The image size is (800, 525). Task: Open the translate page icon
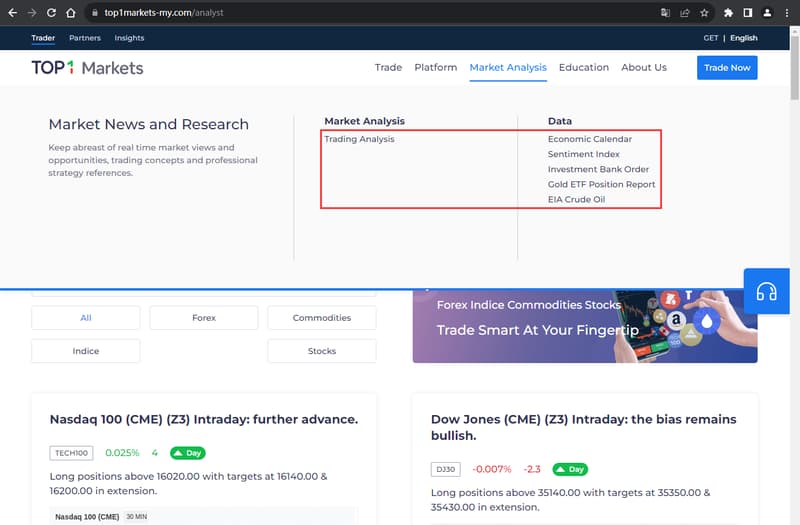click(665, 13)
